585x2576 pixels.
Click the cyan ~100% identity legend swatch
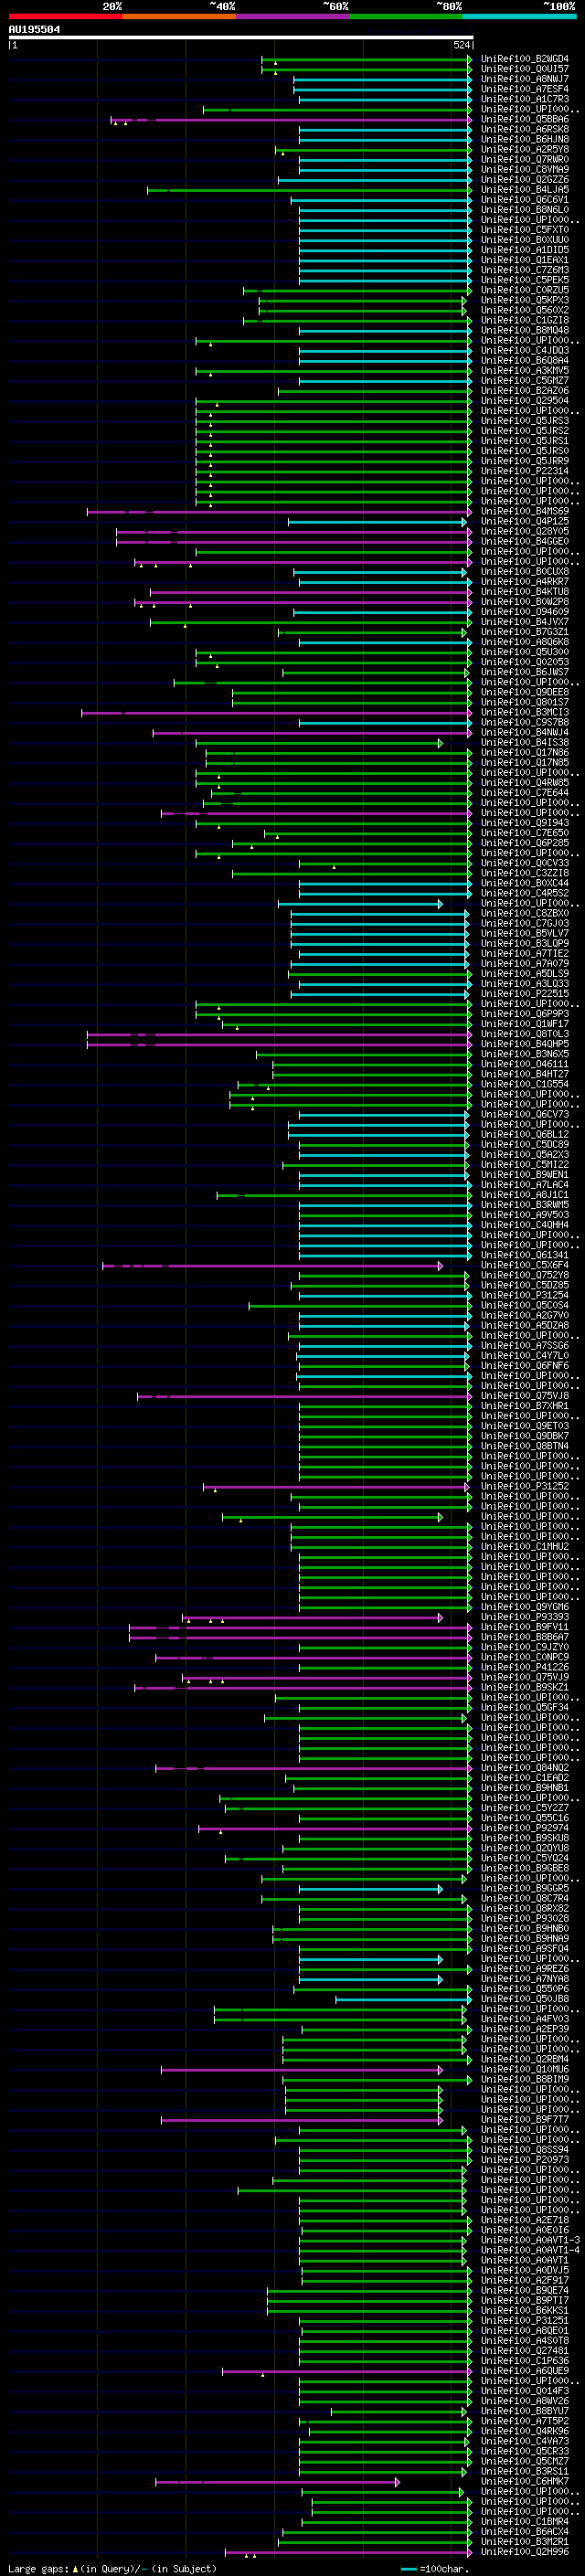[x=520, y=16]
